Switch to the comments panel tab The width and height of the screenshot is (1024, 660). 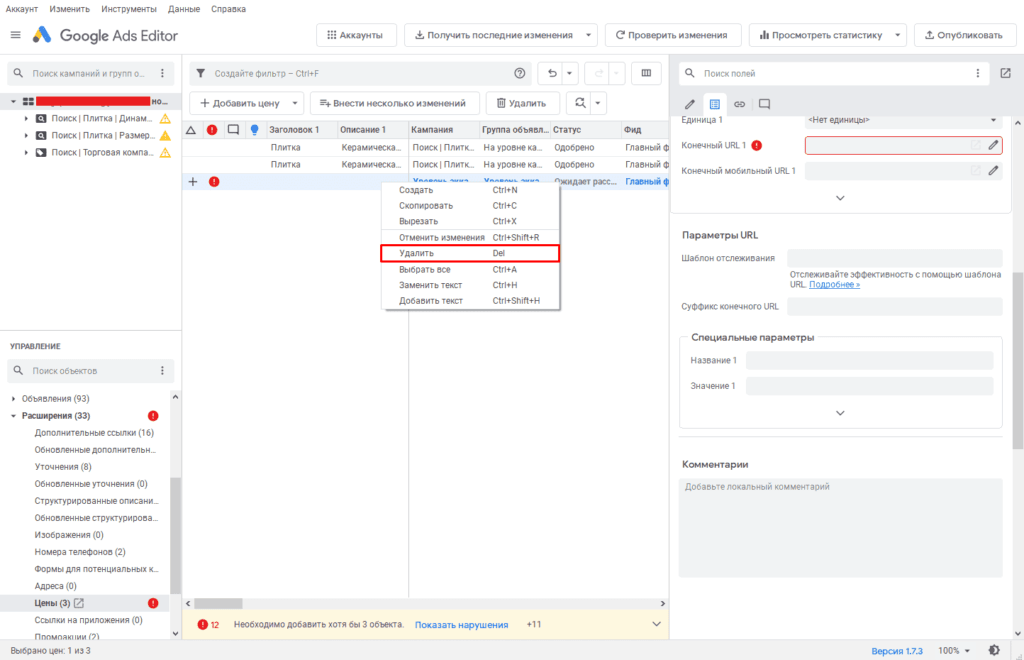pyautogui.click(x=764, y=104)
